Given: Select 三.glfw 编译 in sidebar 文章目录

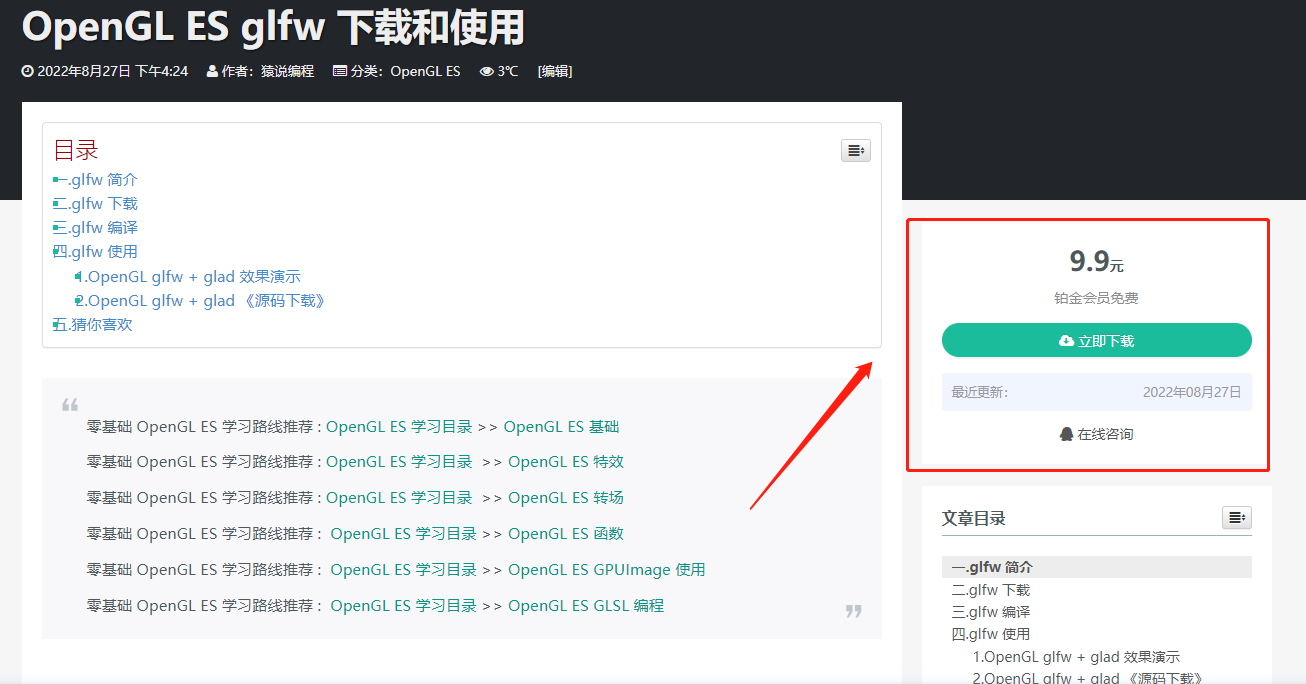Looking at the screenshot, I should 991,612.
